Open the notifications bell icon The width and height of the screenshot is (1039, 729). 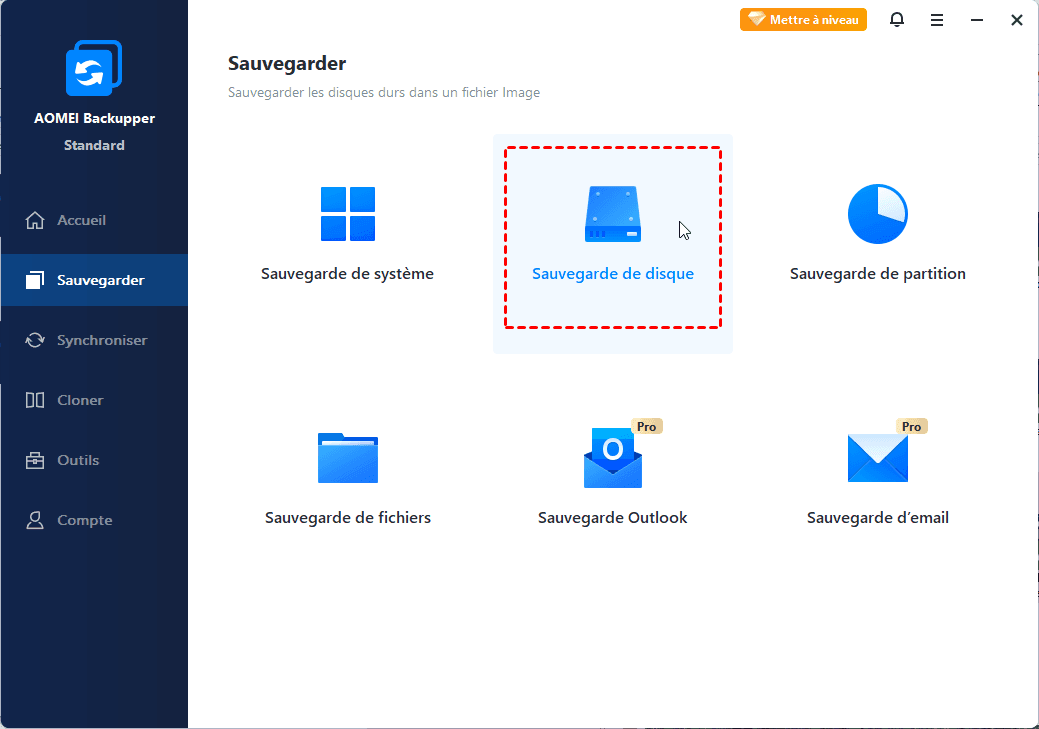[897, 20]
